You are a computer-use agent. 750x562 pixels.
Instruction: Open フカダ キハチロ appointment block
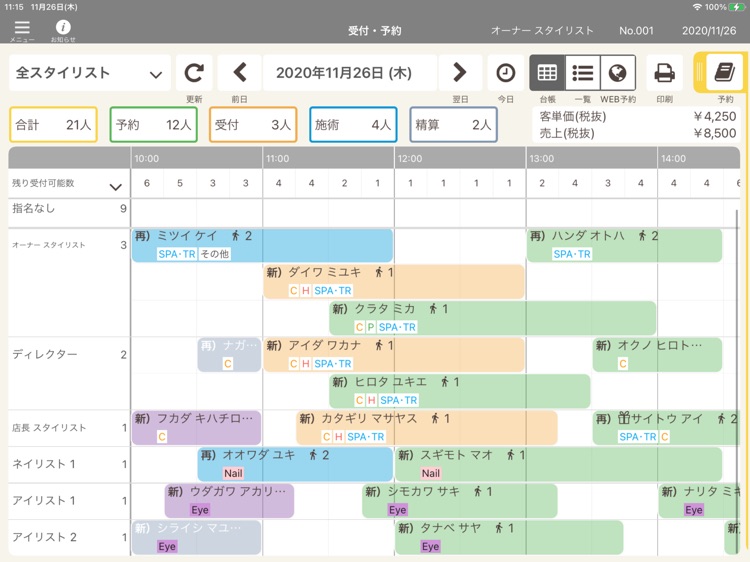point(197,427)
